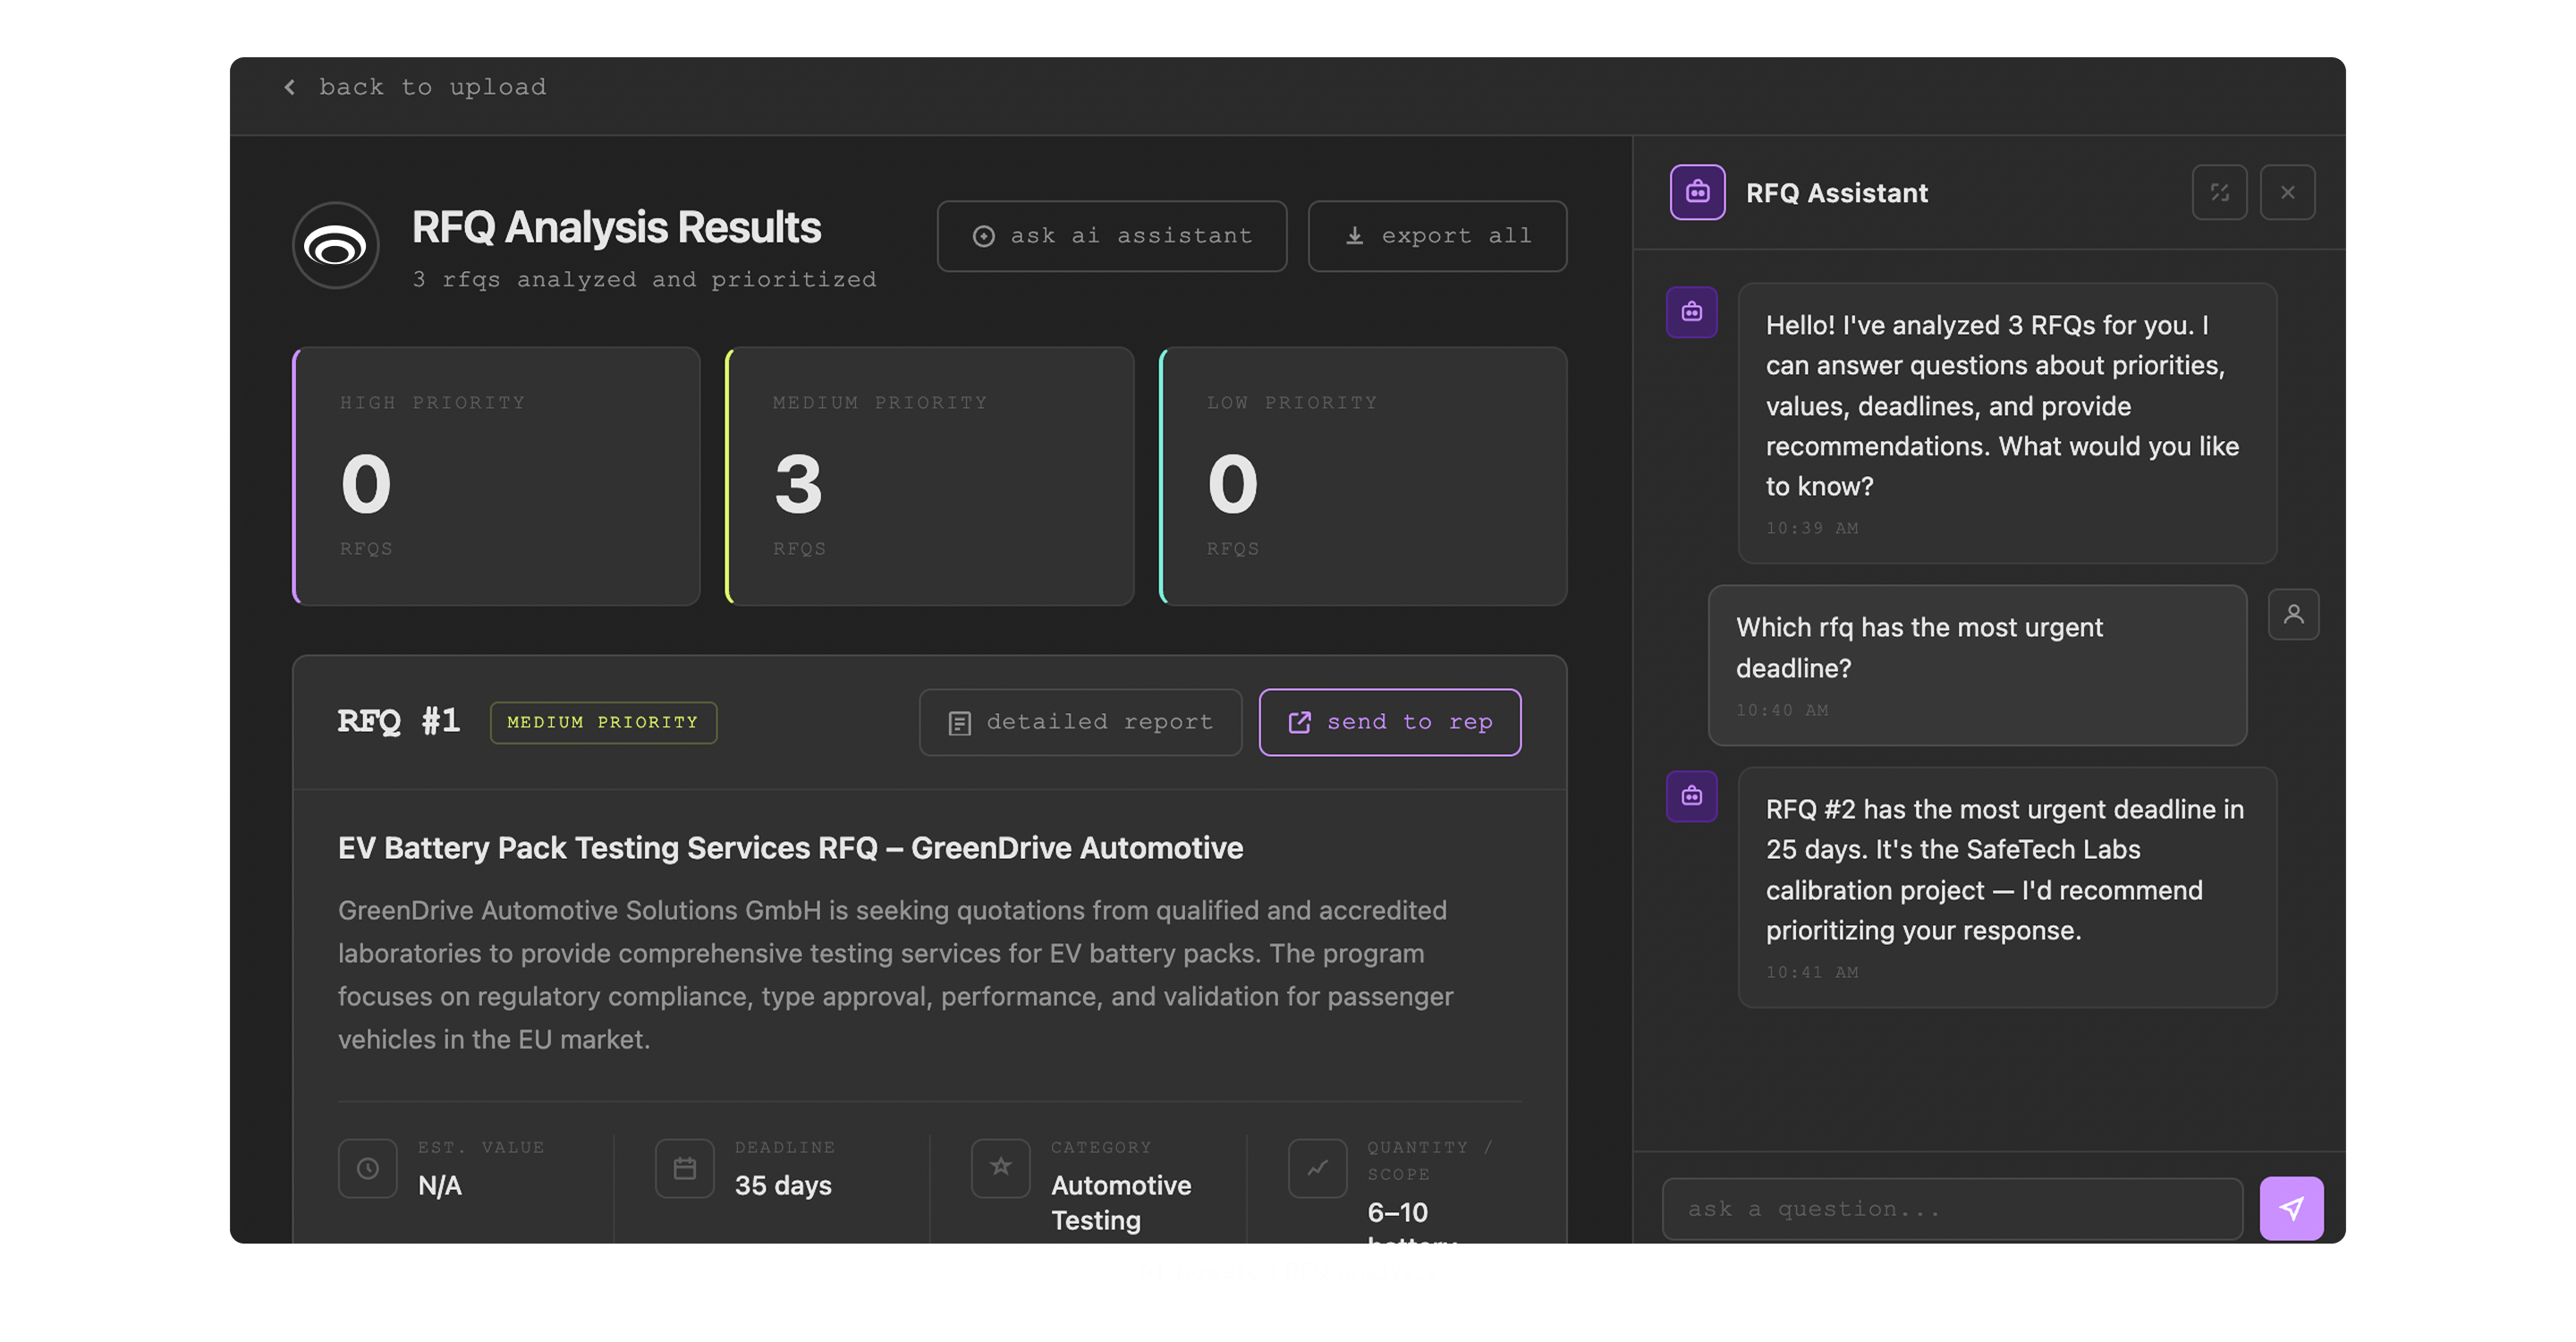Click send to rep for RFQ #1
Image resolution: width=2576 pixels, height=1342 pixels.
point(1390,722)
